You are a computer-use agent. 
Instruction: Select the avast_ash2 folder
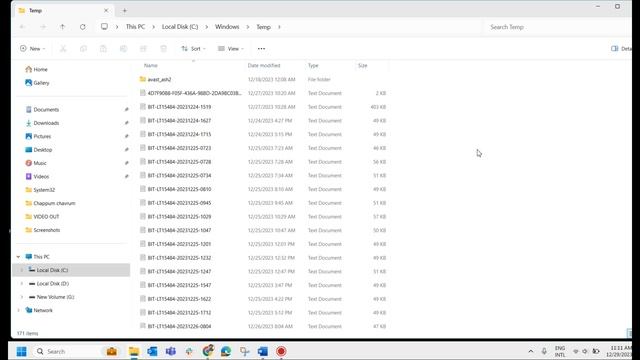click(159, 80)
